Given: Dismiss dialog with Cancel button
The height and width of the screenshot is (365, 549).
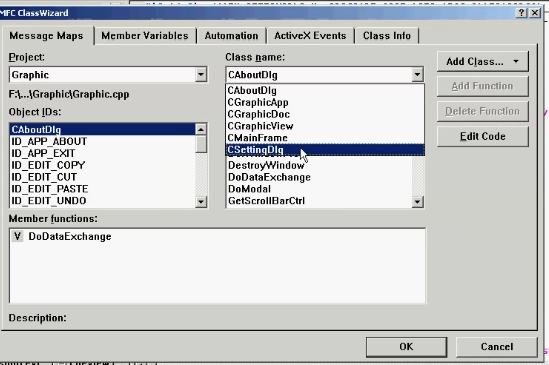Looking at the screenshot, I should (497, 347).
